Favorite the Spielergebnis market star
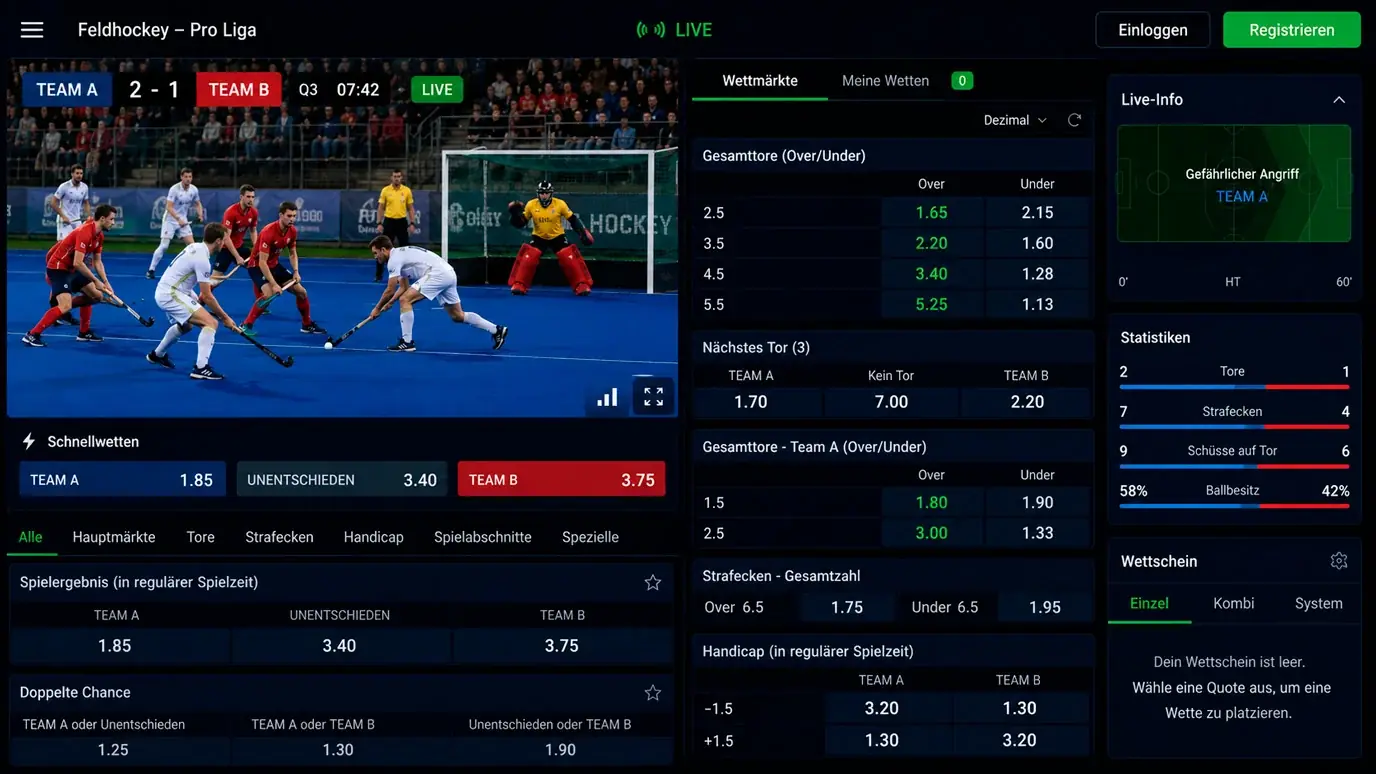The image size is (1376, 774). (x=653, y=582)
